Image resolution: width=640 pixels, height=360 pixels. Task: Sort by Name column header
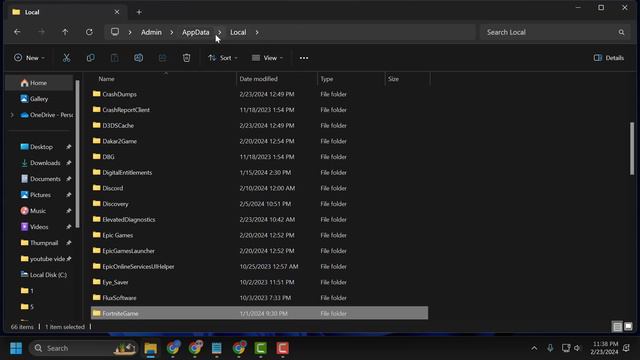click(107, 79)
